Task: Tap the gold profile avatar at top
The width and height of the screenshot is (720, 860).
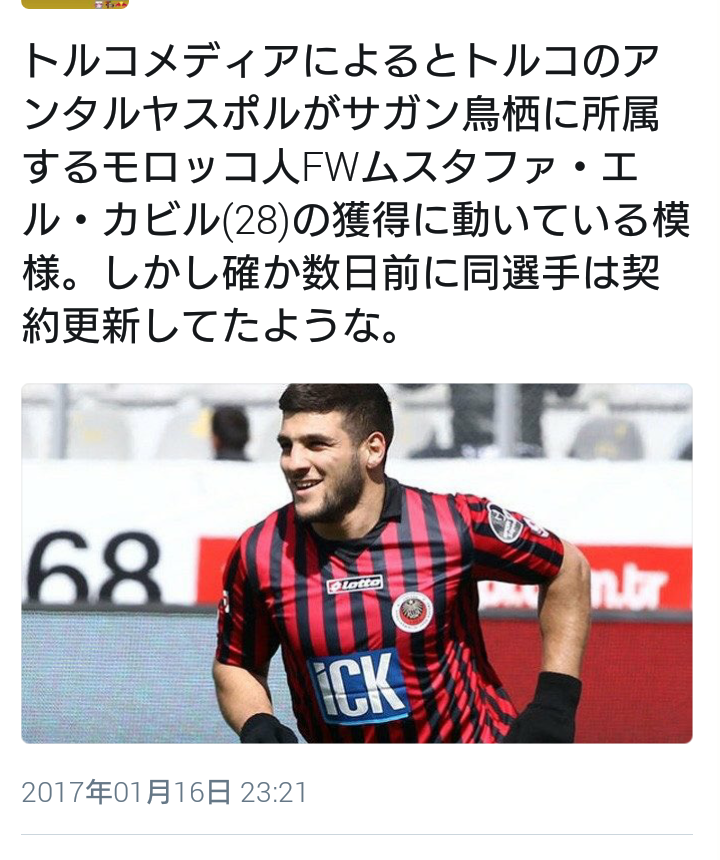Action: coord(75,4)
